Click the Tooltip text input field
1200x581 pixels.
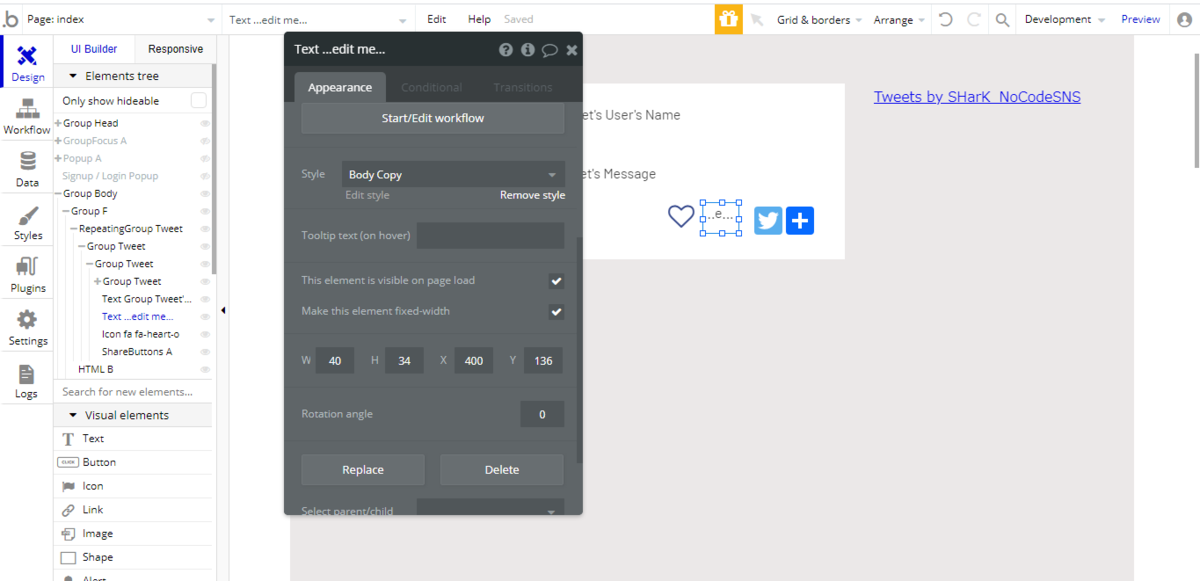click(x=491, y=236)
